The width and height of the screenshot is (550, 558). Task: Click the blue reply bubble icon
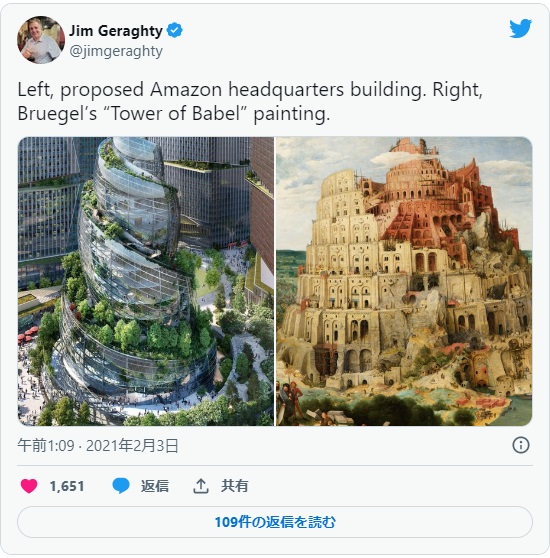[x=121, y=486]
